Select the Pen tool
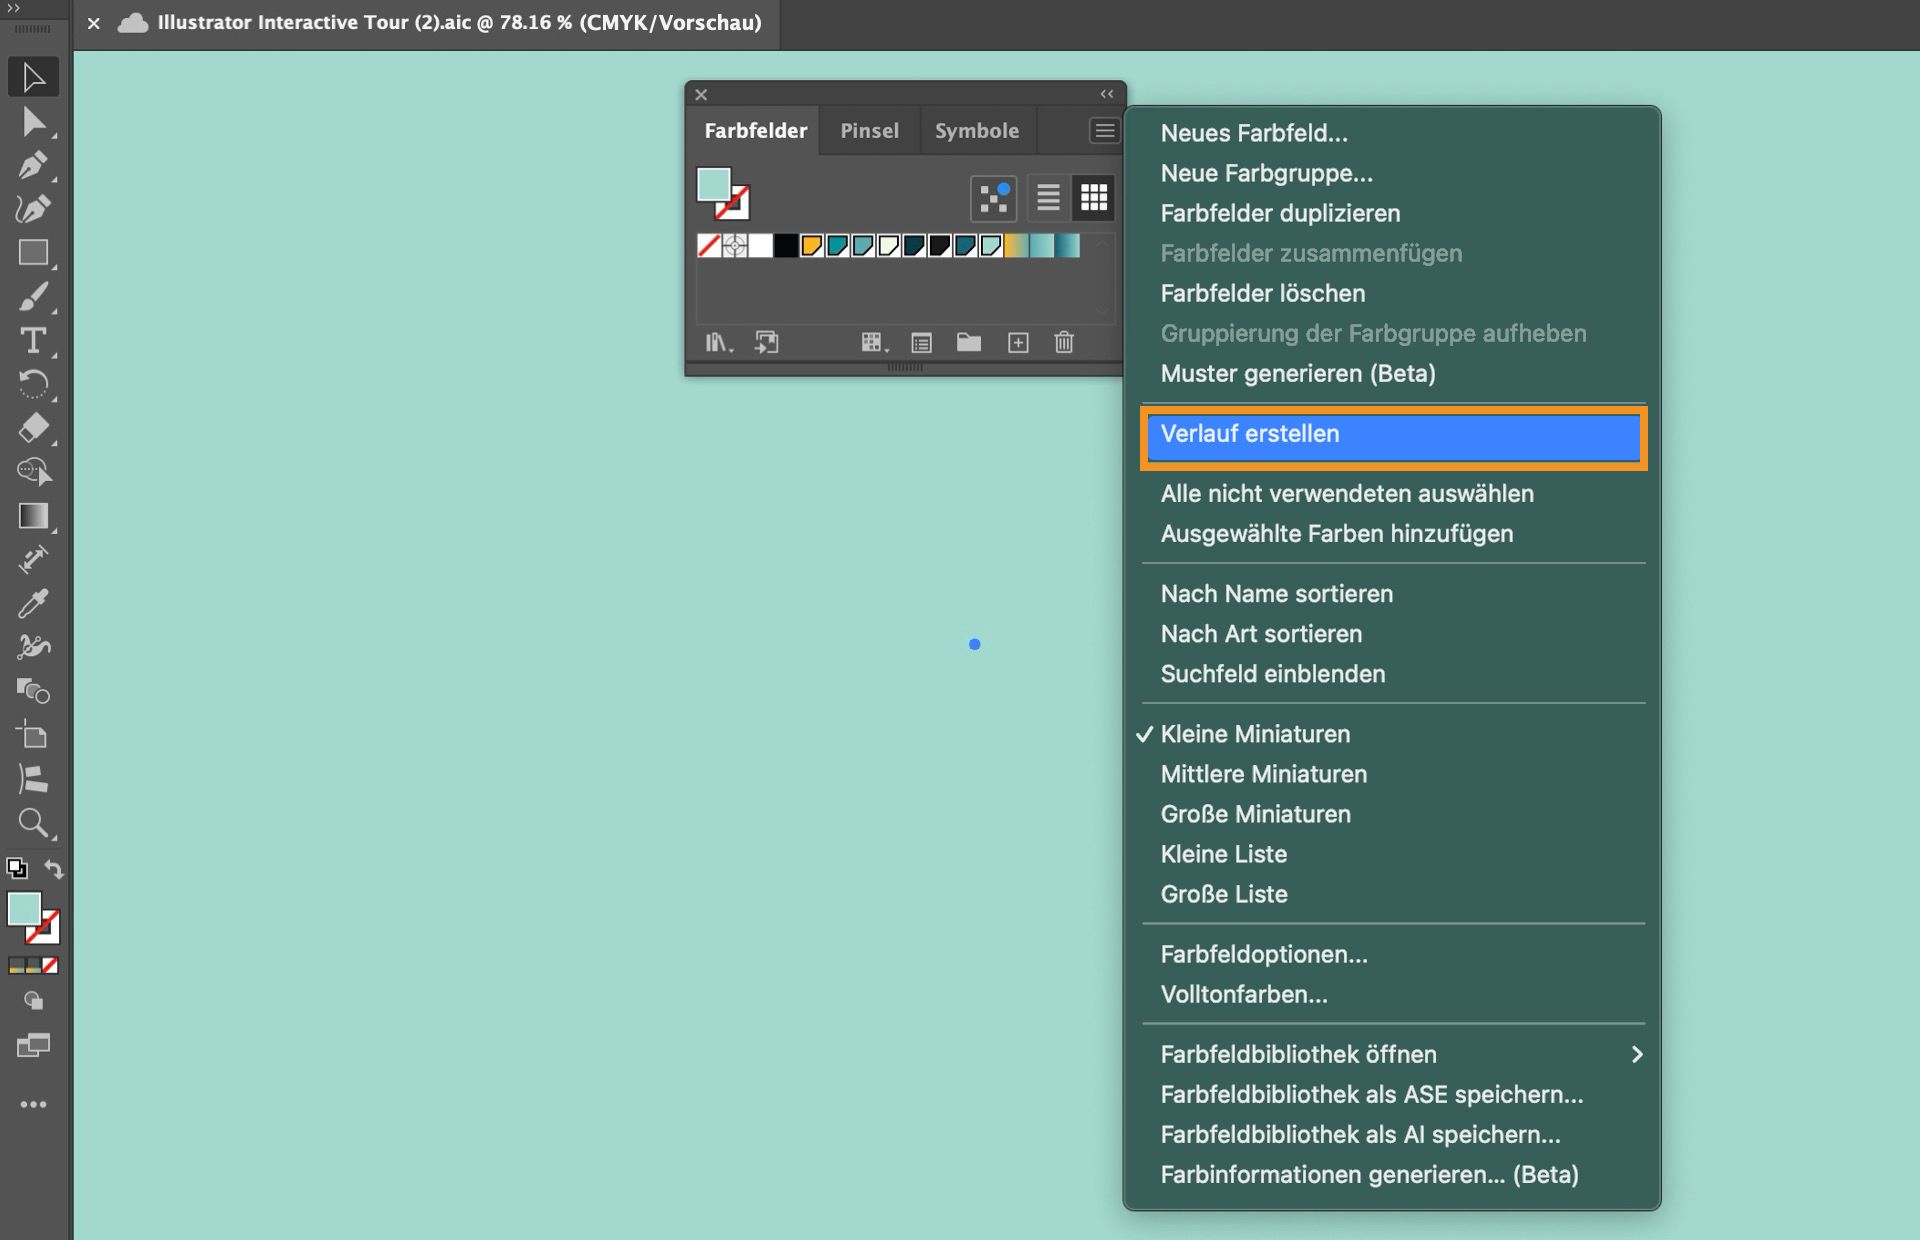1920x1240 pixels. click(x=33, y=165)
